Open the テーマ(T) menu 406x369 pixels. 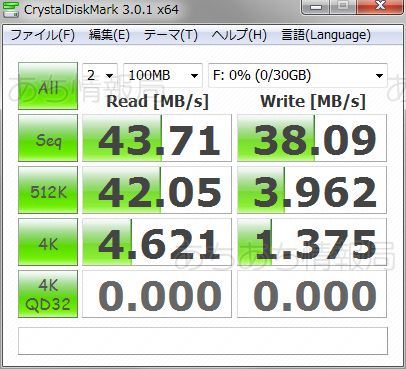171,35
